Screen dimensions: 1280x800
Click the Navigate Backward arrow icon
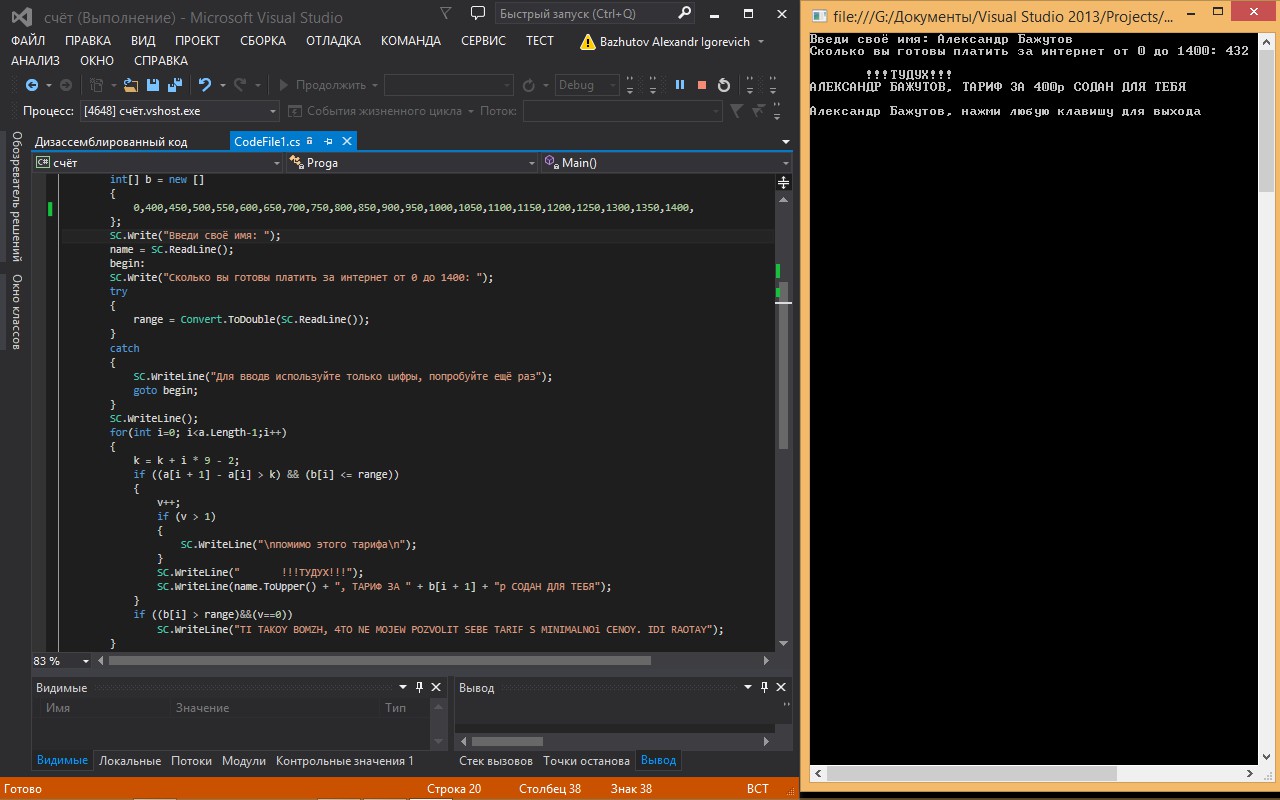(x=32, y=85)
